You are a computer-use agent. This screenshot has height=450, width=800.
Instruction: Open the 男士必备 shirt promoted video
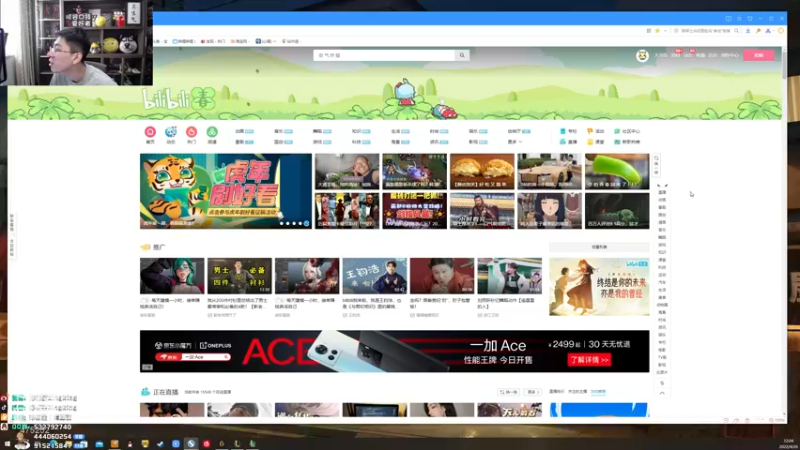pos(239,276)
